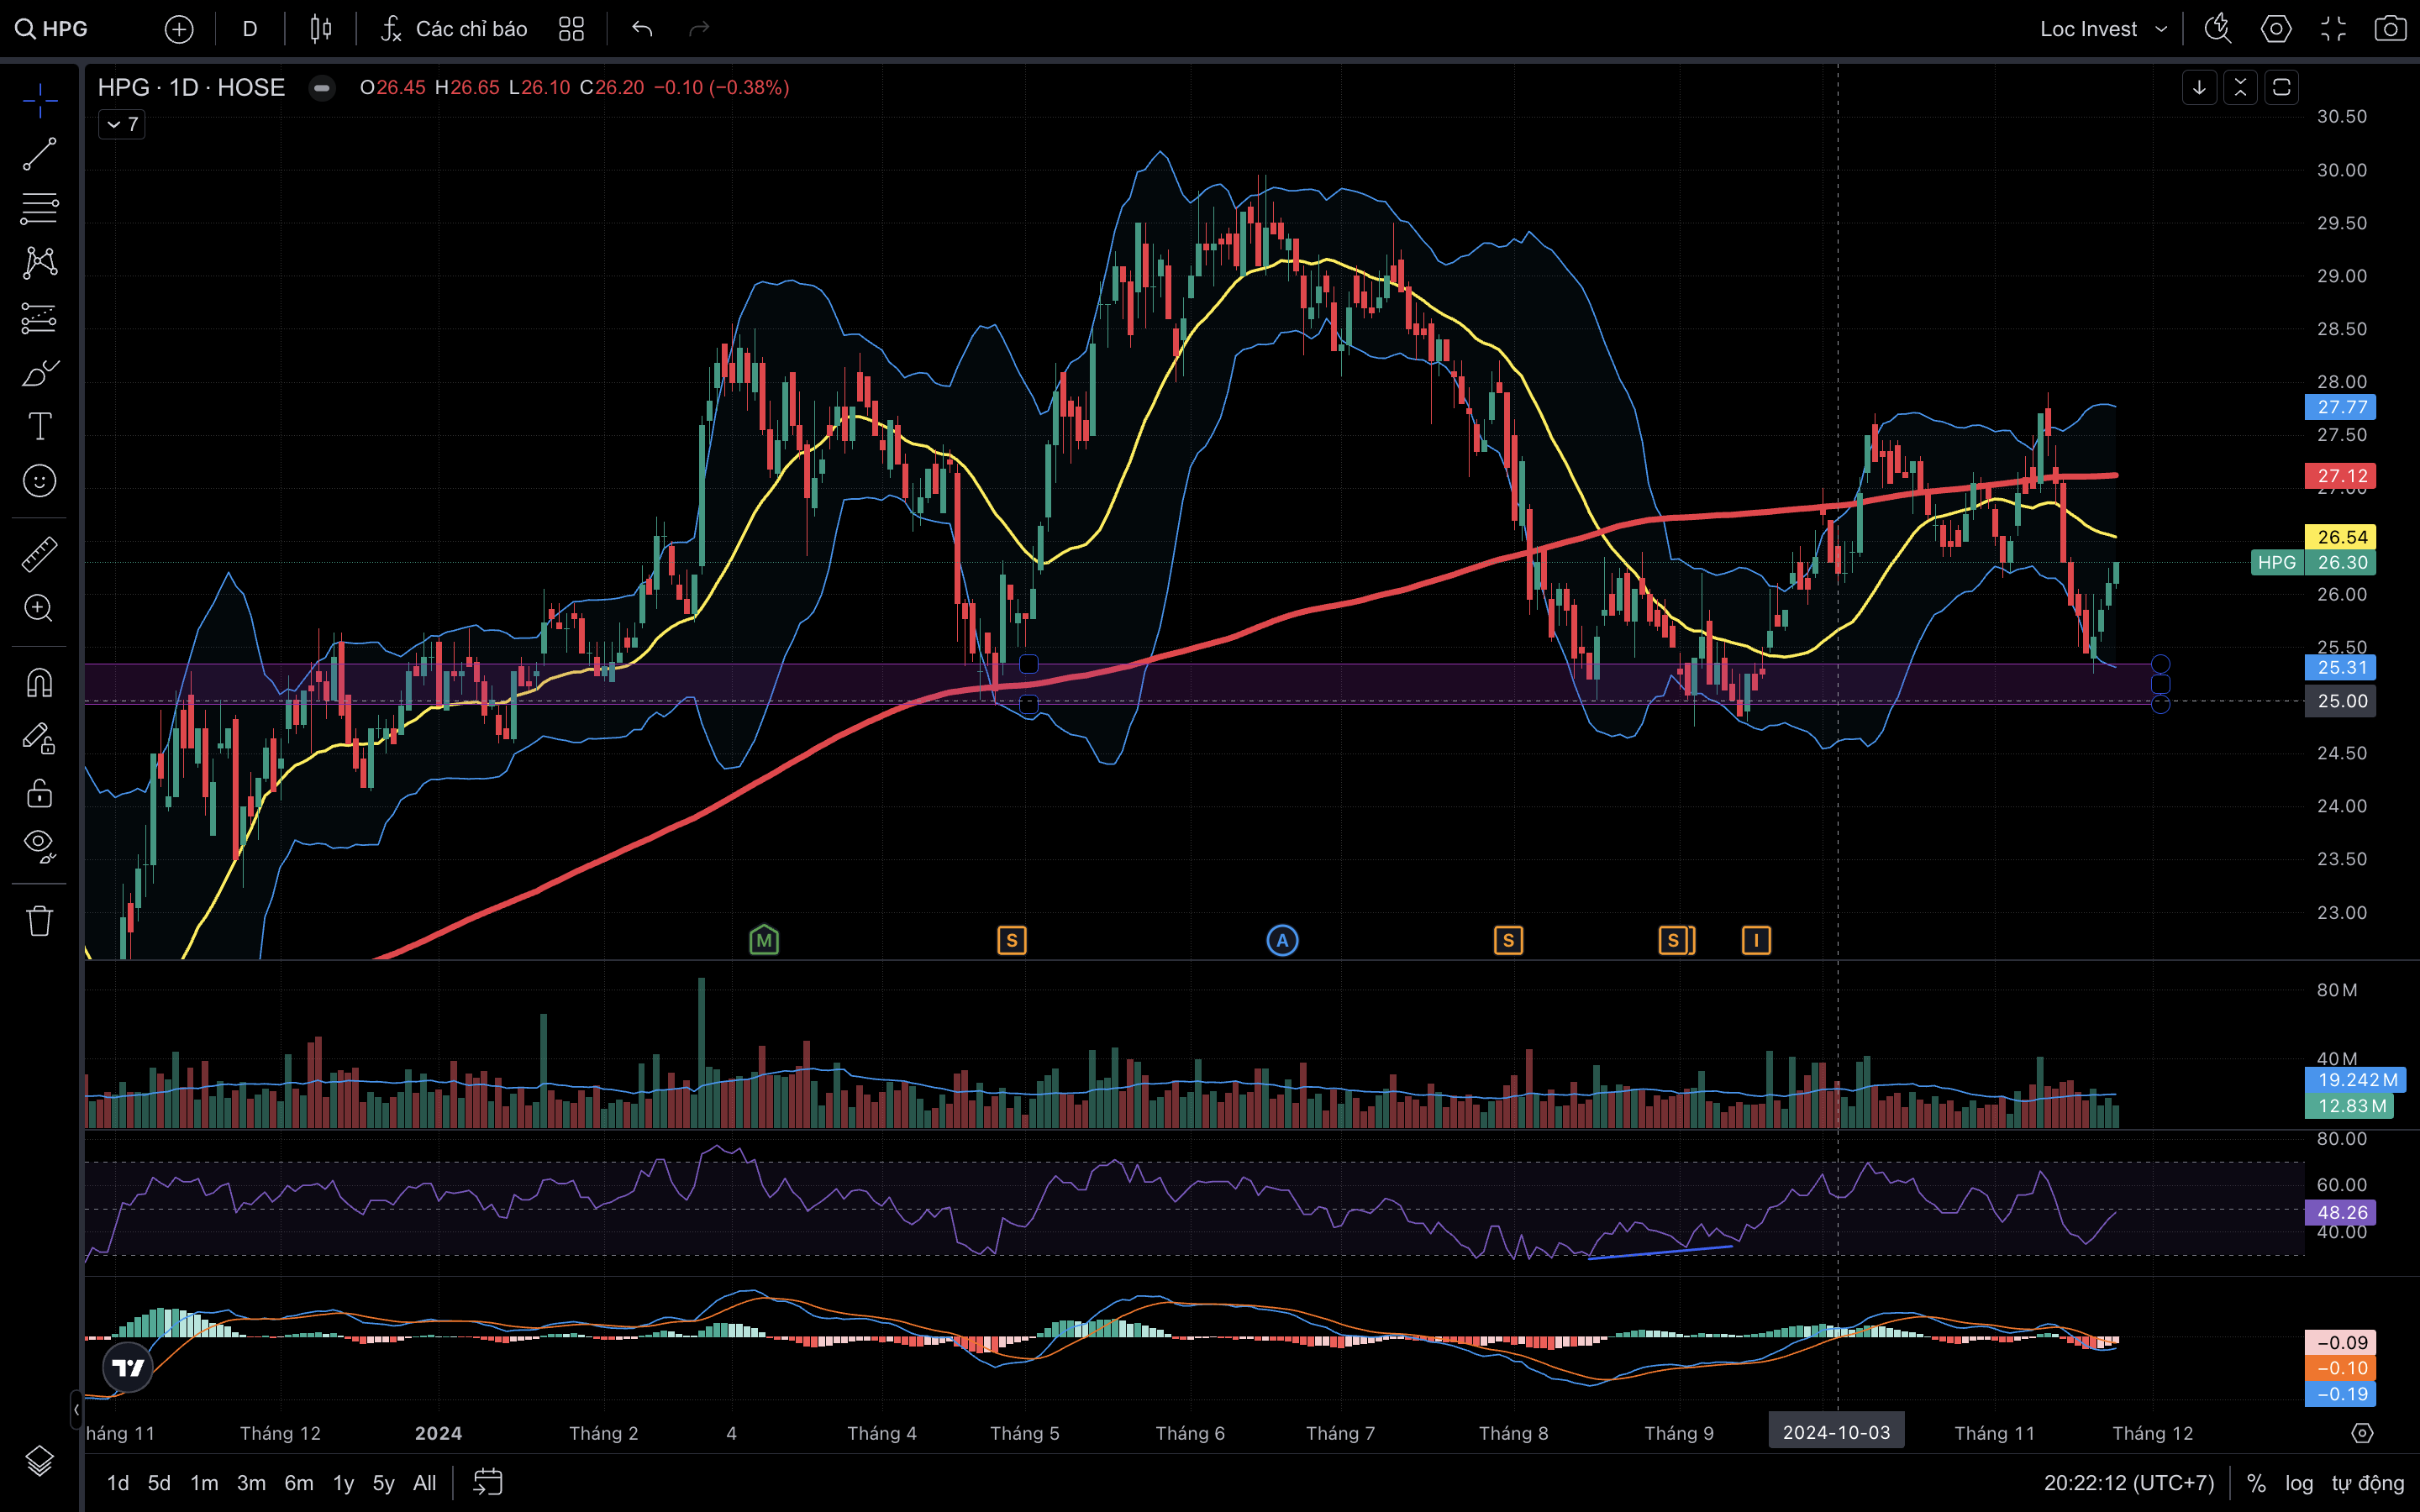Screen dimensions: 2420x1512
Task: Open the D timeframe interval dropdown
Action: 250,29
